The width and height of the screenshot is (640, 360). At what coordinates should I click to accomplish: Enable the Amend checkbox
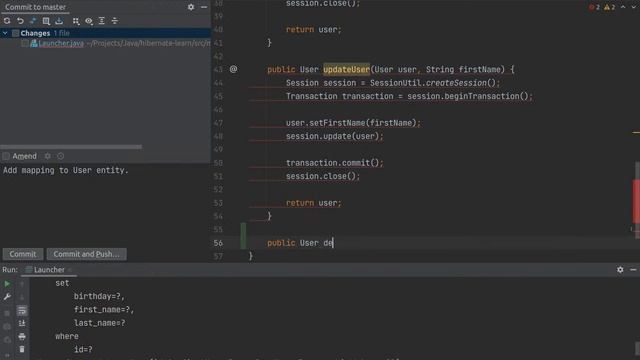pyautogui.click(x=6, y=156)
